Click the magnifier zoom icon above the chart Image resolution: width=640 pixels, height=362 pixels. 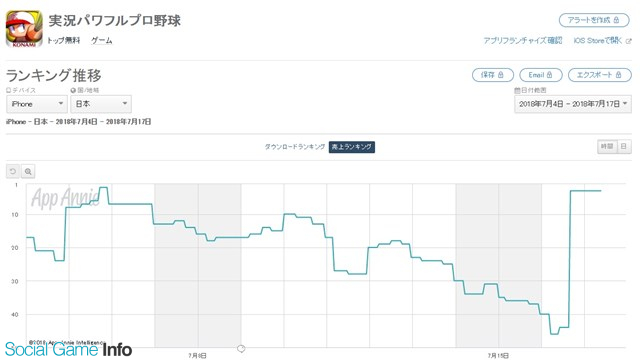click(x=28, y=171)
